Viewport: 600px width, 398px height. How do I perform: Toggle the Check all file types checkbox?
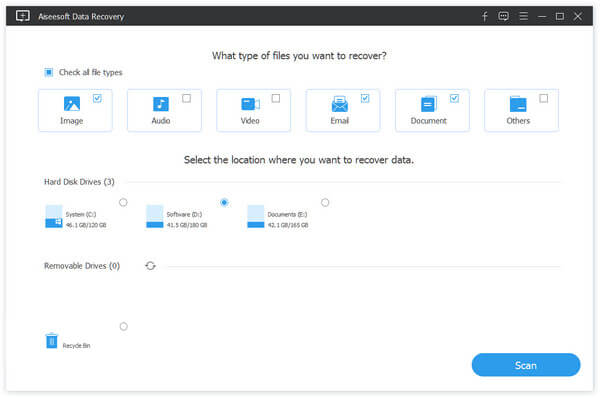click(x=49, y=72)
